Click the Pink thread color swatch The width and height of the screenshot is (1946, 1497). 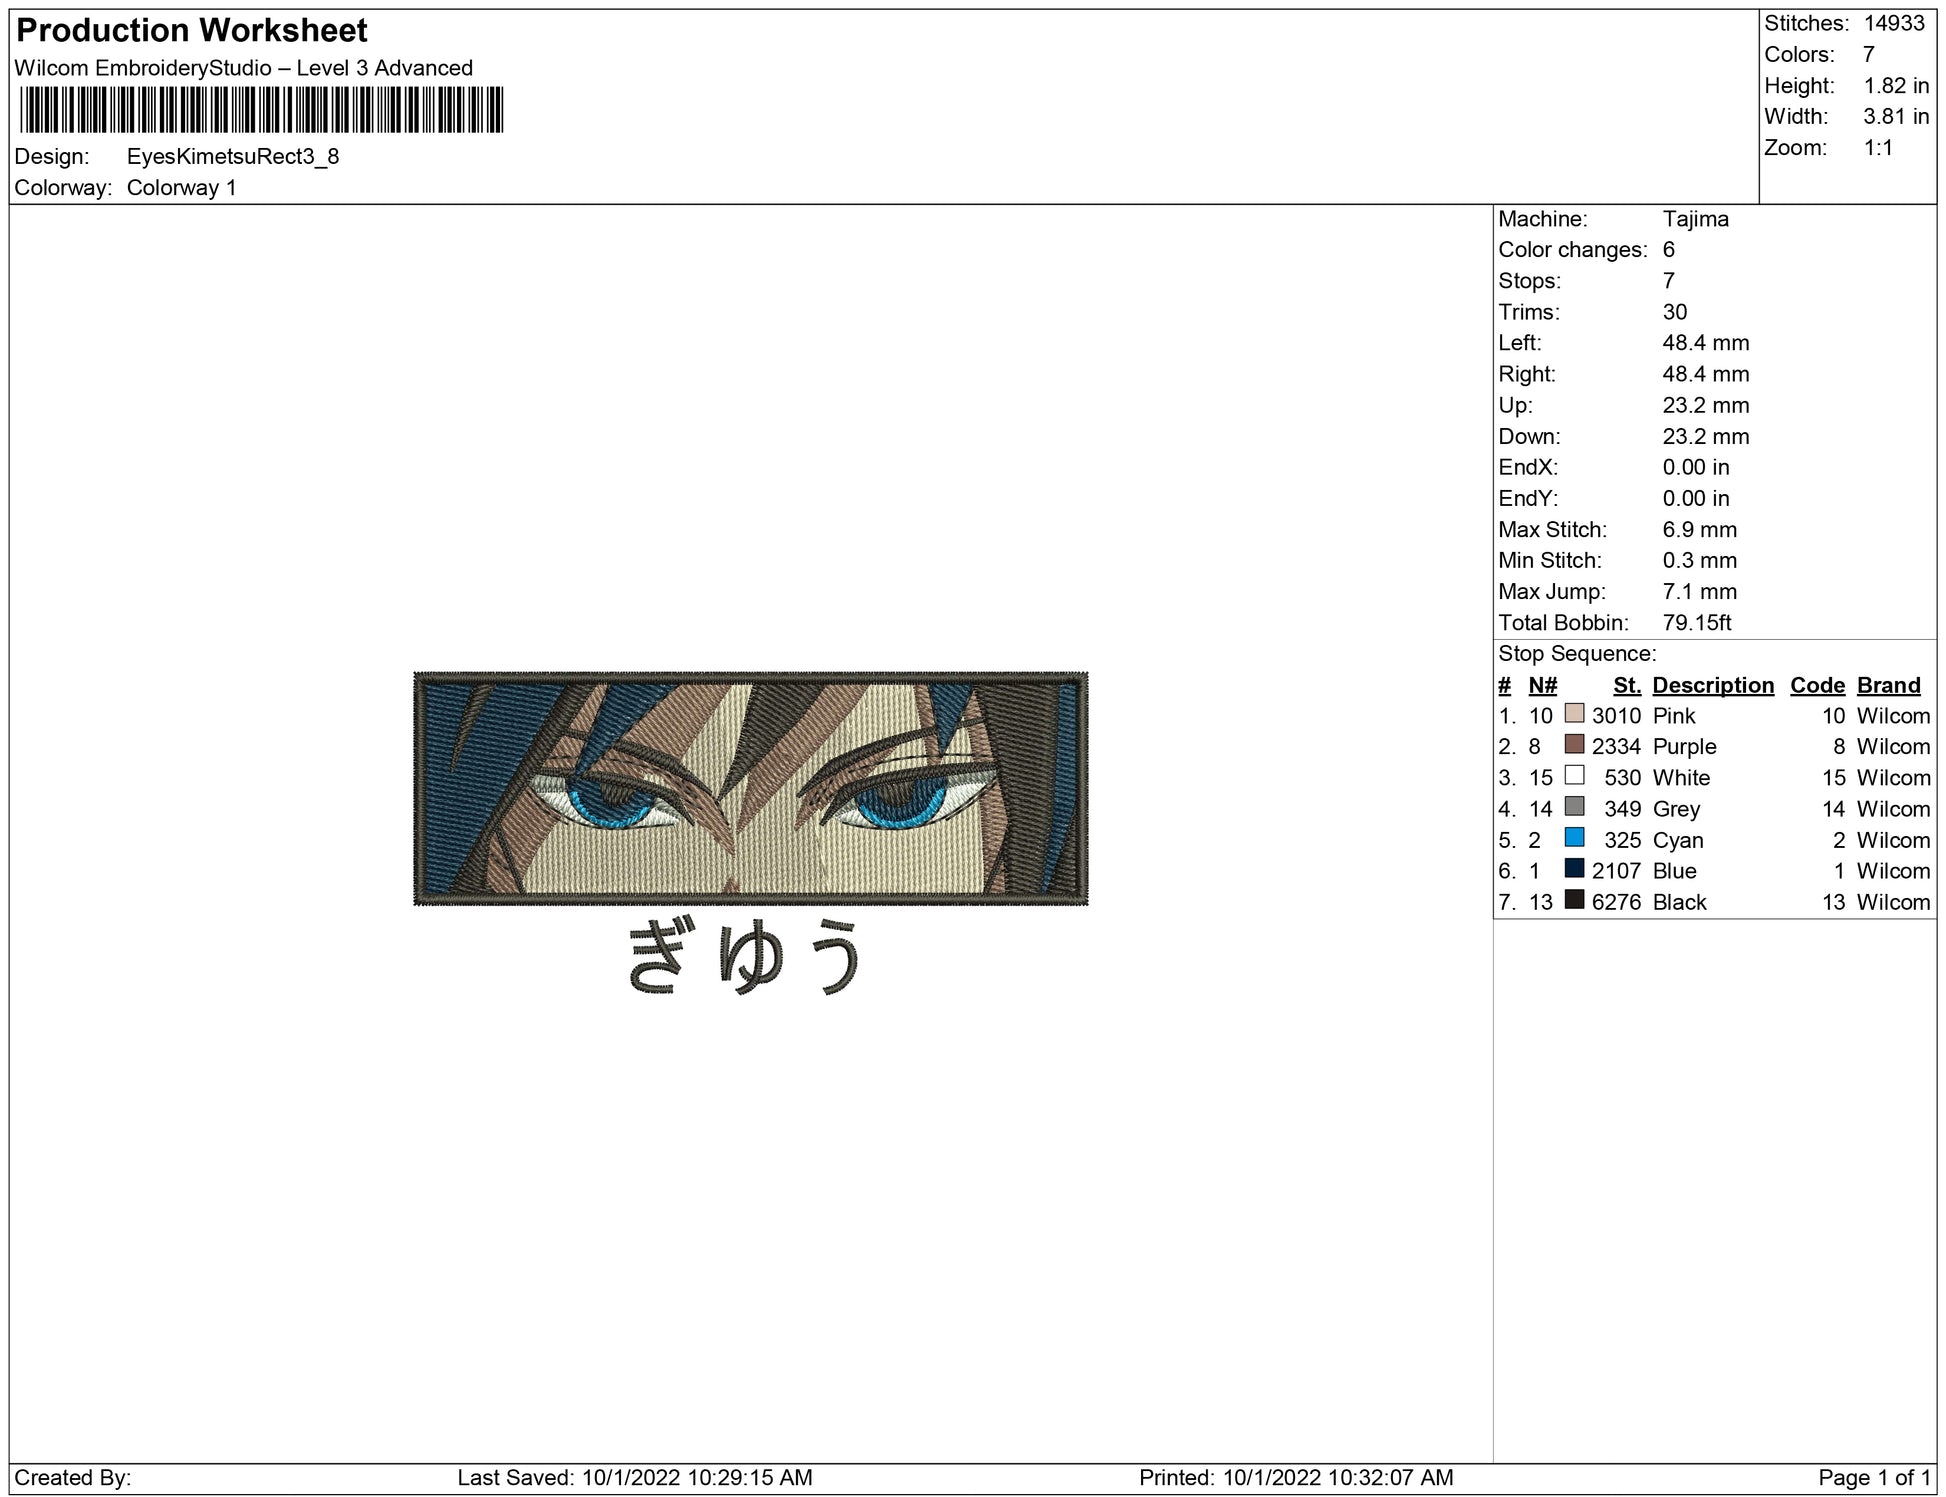pyautogui.click(x=1574, y=714)
